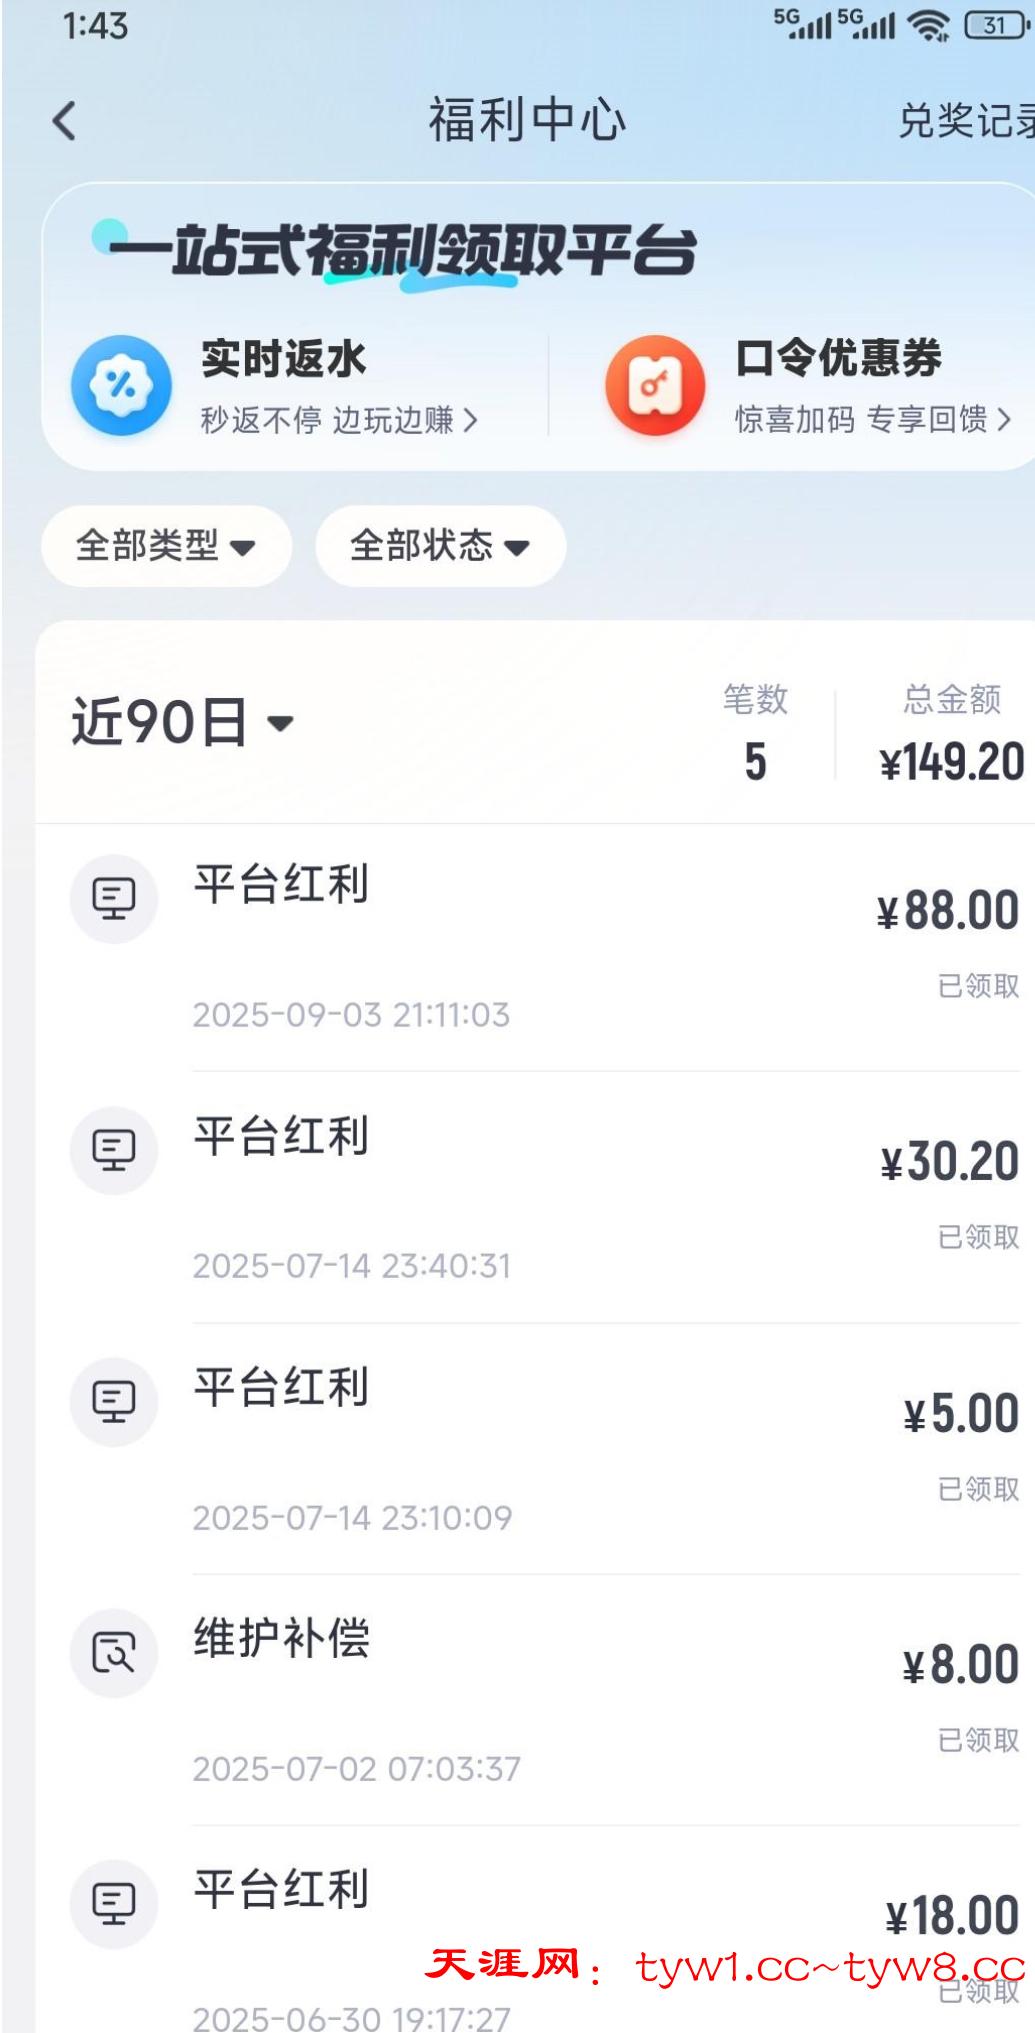Image resolution: width=1035 pixels, height=2033 pixels.
Task: Tap the 2025-07-14 23:40:31 record timestamp
Action: (x=352, y=1266)
